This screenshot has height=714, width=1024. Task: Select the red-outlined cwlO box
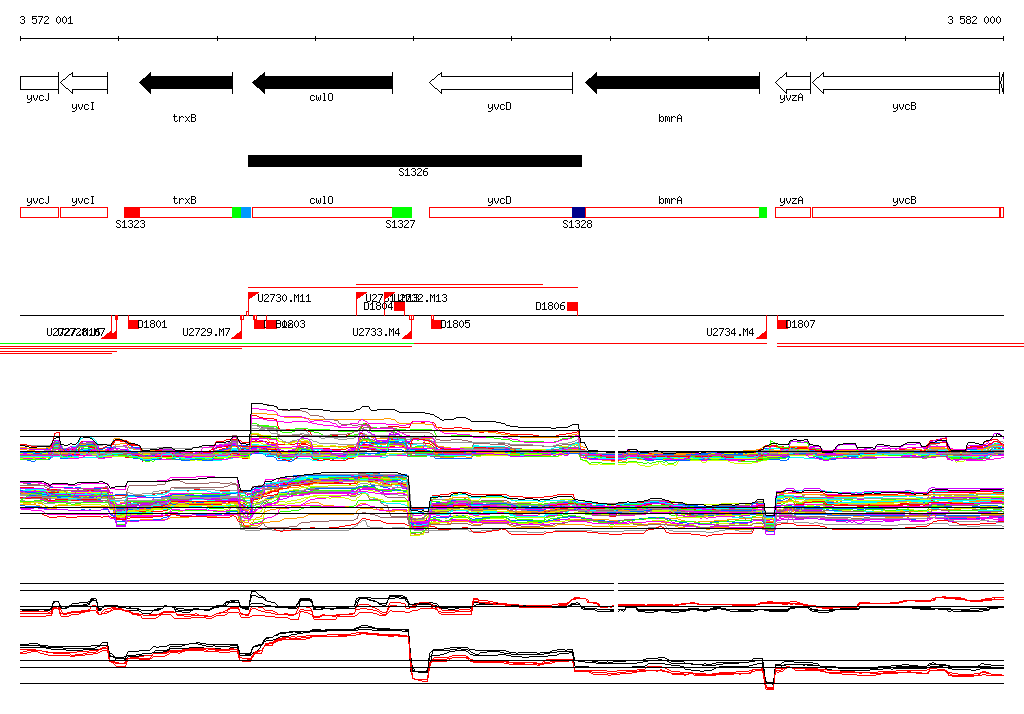(x=322, y=212)
